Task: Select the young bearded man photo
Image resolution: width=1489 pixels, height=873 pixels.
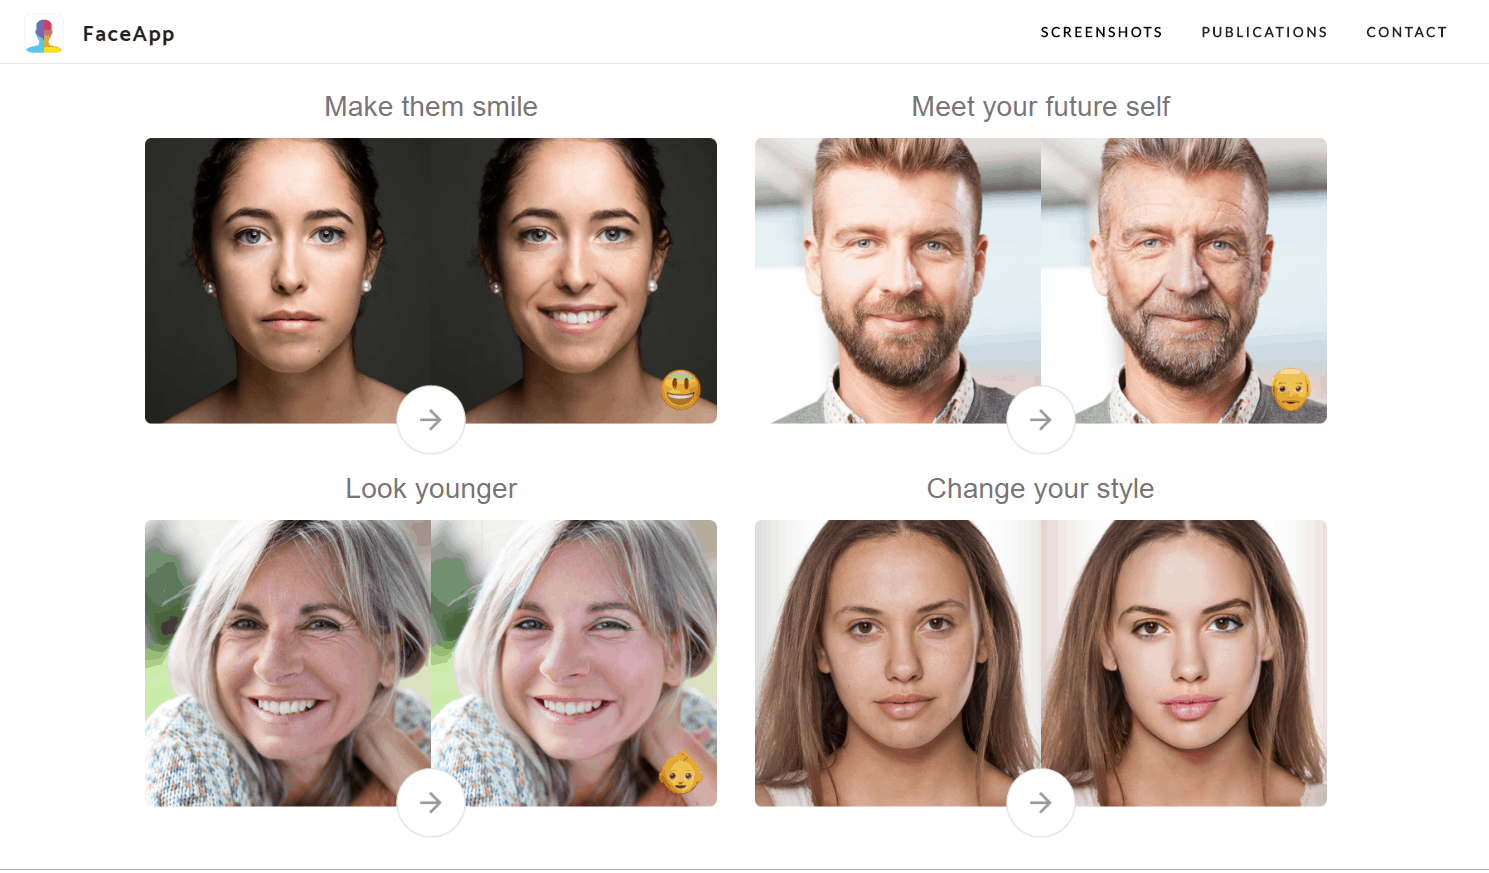Action: (x=898, y=281)
